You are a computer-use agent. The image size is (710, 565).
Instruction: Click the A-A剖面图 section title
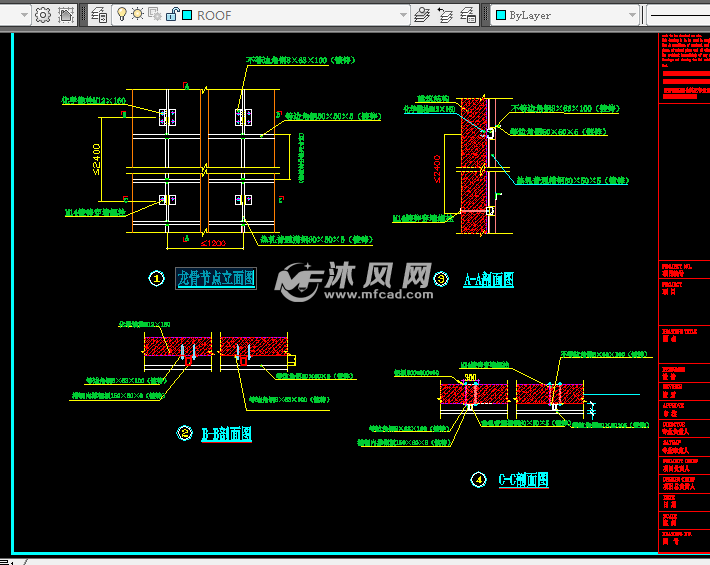pos(489,280)
